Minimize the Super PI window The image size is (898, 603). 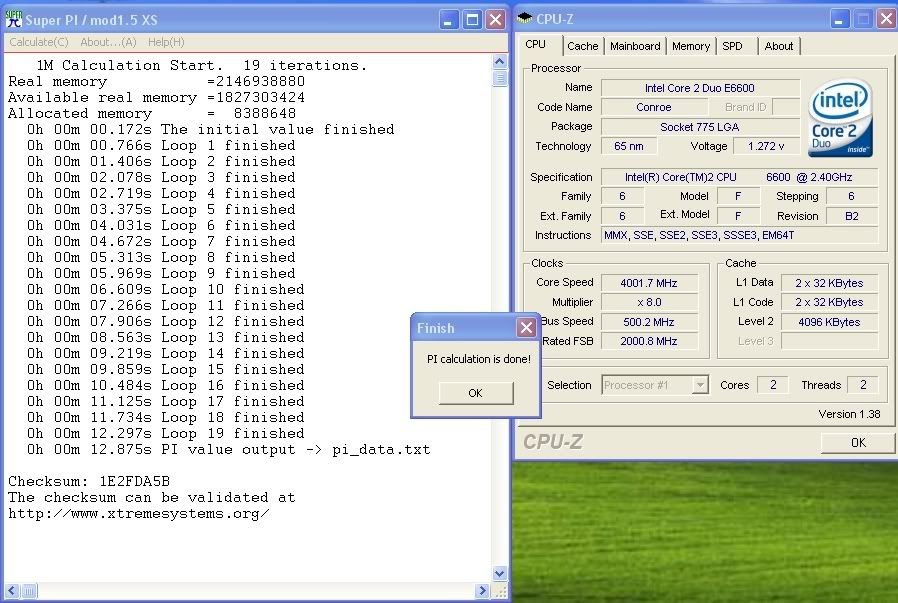point(449,20)
